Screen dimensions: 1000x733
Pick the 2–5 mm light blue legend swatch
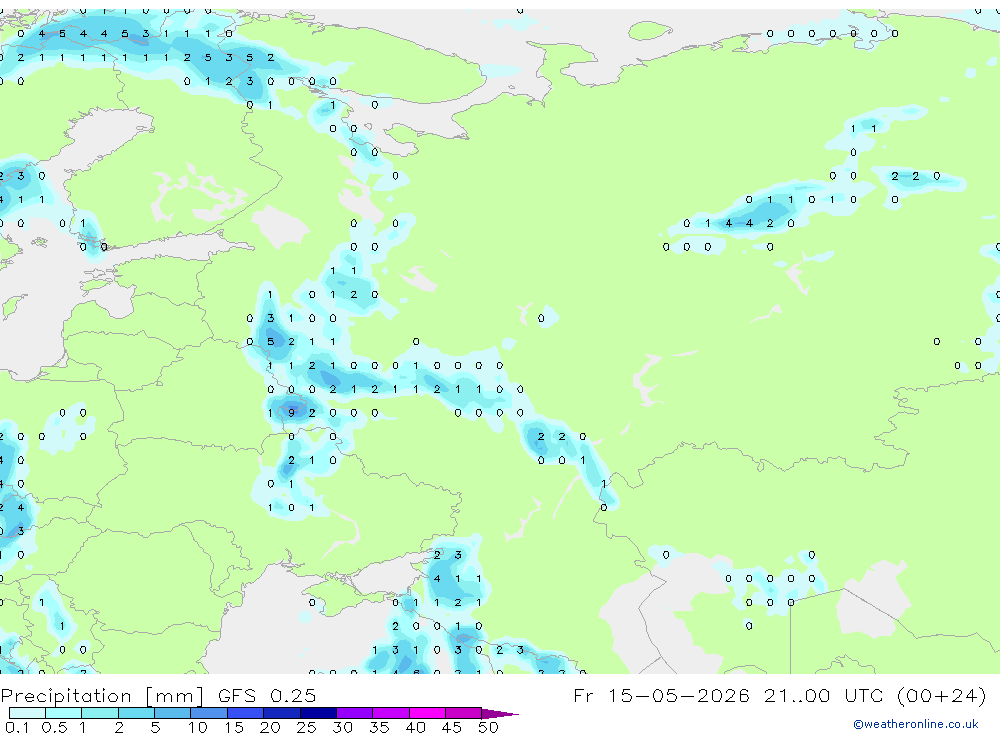[x=136, y=713]
